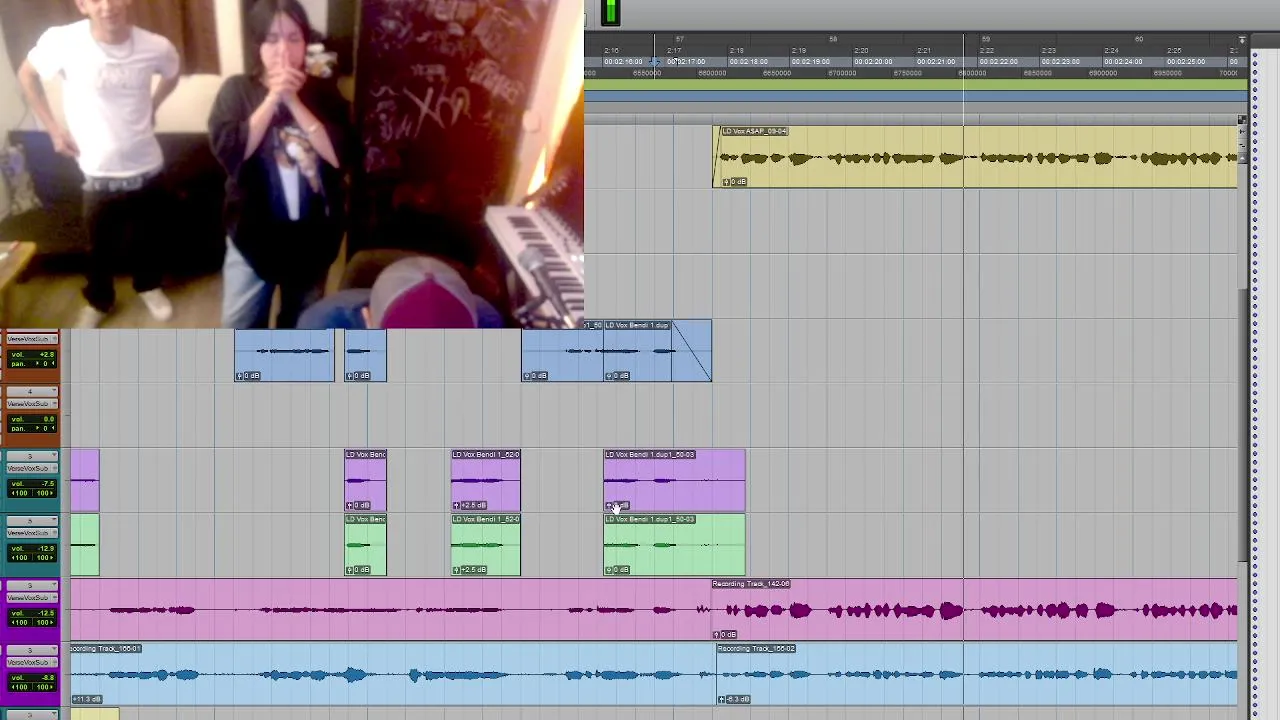Click the -12.9 volume field
This screenshot has height=720, width=1280.
pyautogui.click(x=32, y=548)
